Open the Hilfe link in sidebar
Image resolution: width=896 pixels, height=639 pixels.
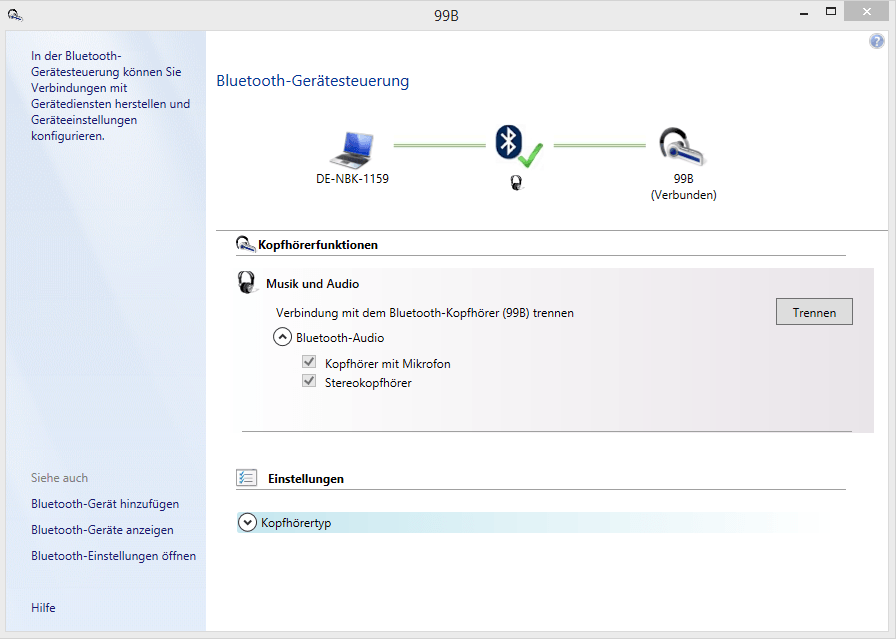tap(43, 608)
